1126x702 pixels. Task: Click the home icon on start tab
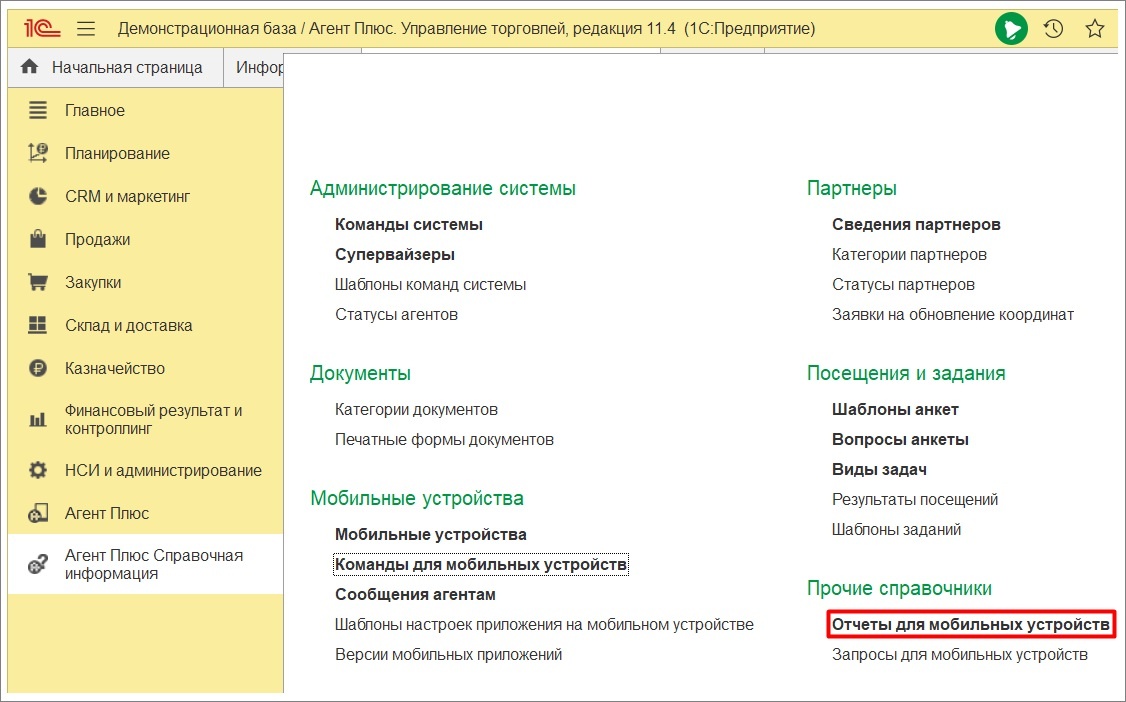click(29, 67)
